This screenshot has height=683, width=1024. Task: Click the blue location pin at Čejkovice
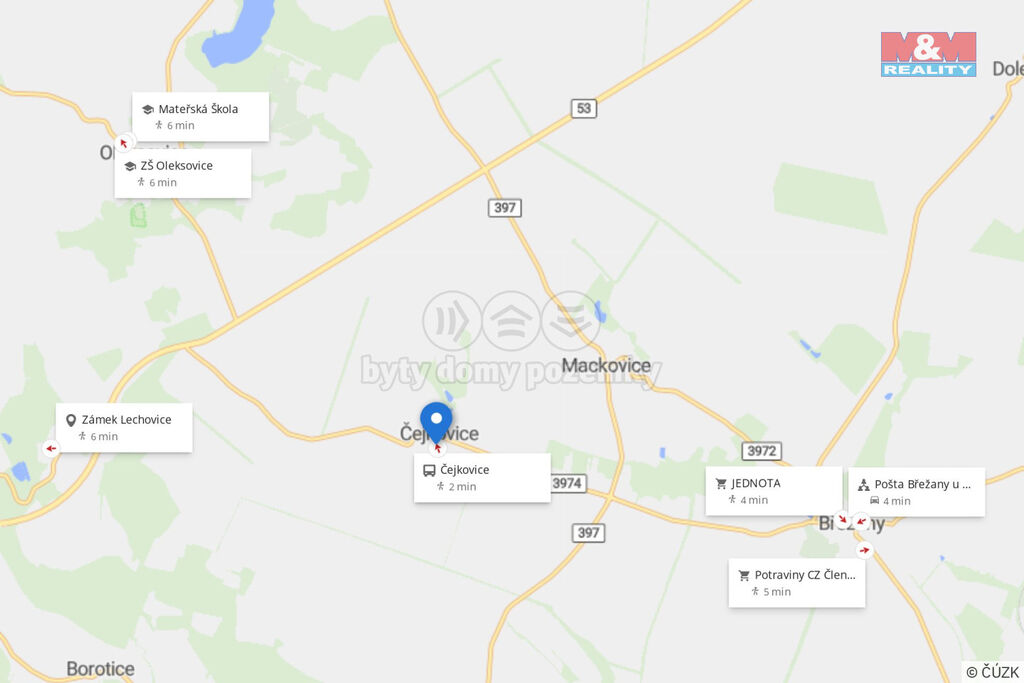click(x=436, y=422)
